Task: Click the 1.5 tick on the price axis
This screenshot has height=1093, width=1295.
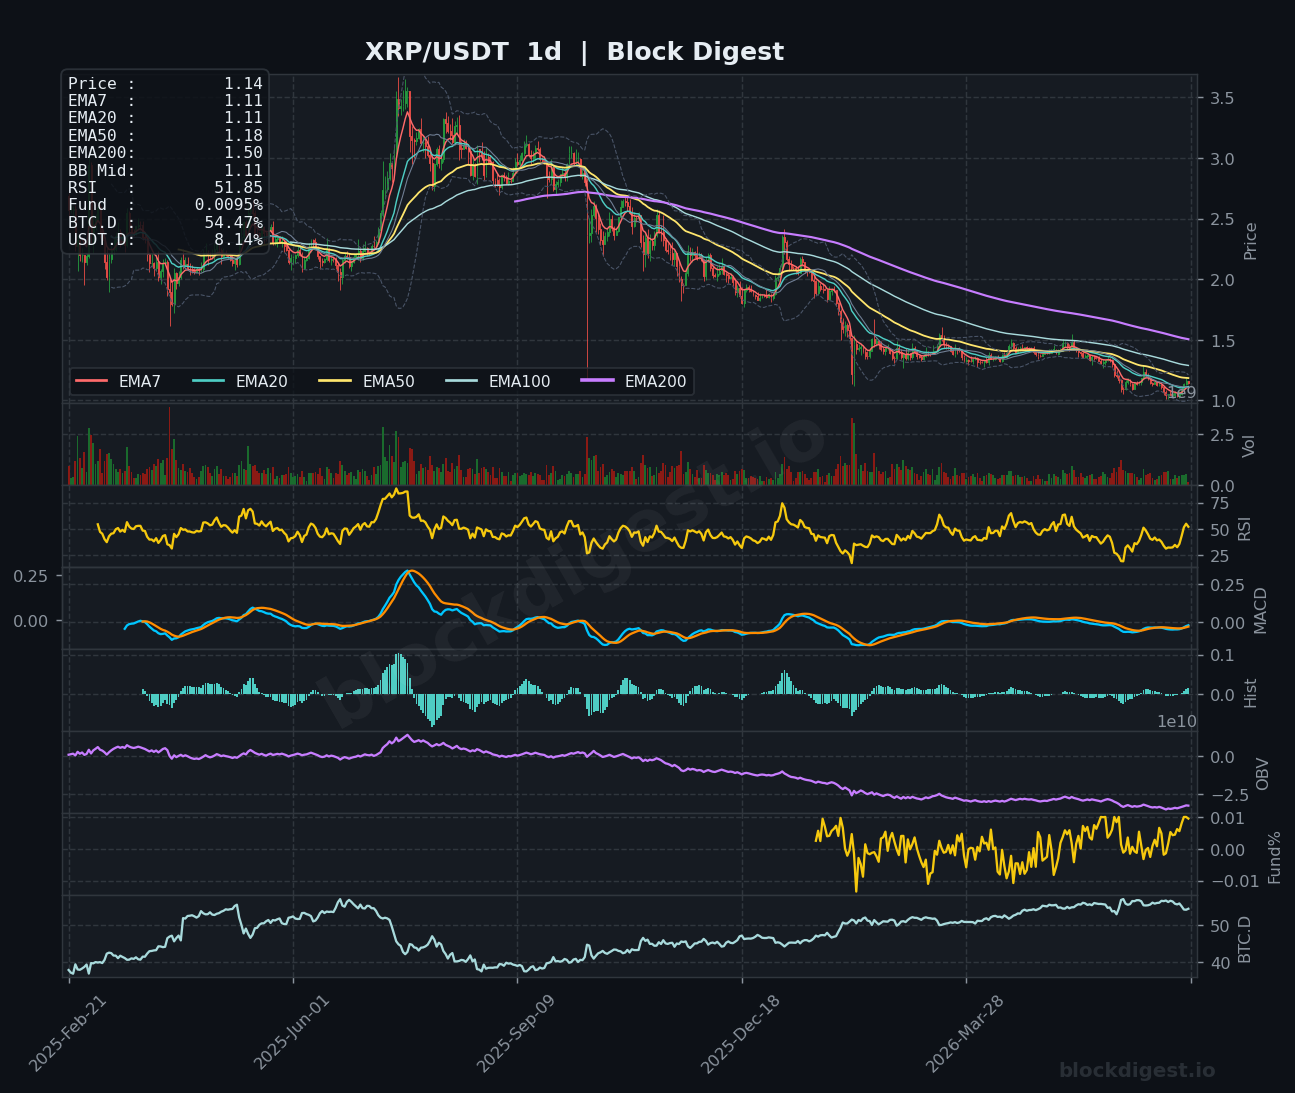Action: (1221, 341)
